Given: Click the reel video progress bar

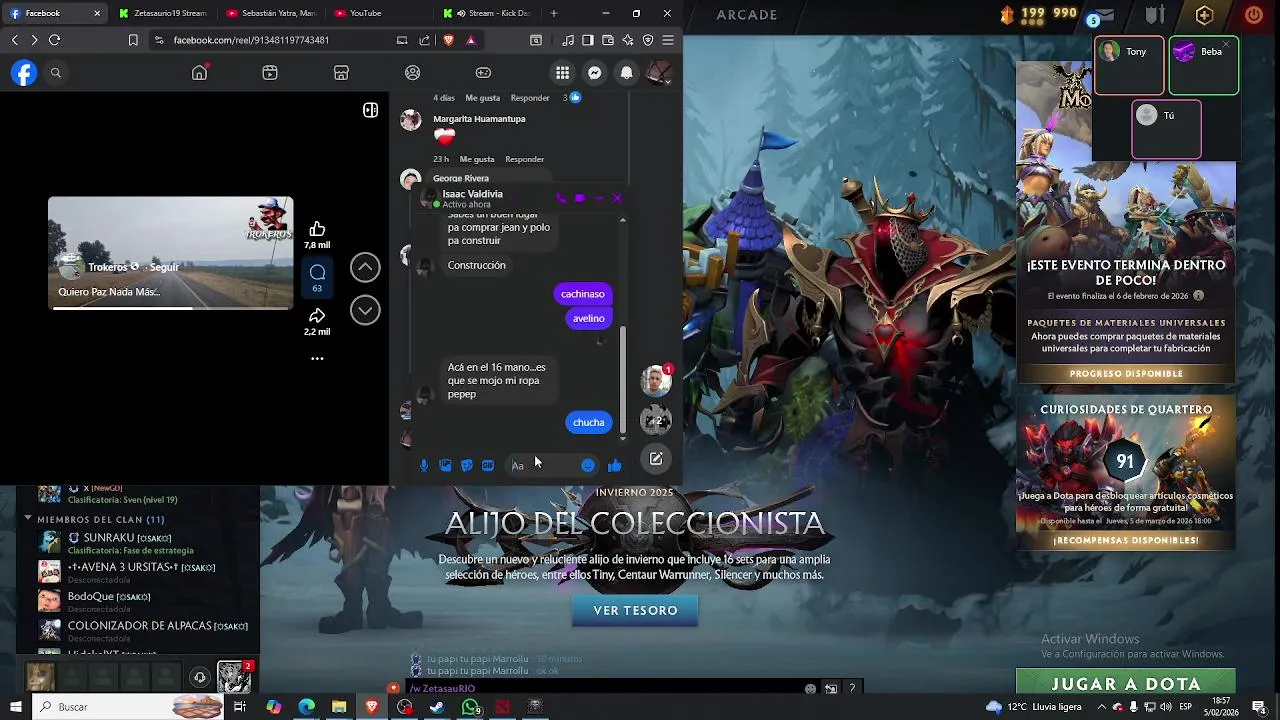Looking at the screenshot, I should (171, 308).
